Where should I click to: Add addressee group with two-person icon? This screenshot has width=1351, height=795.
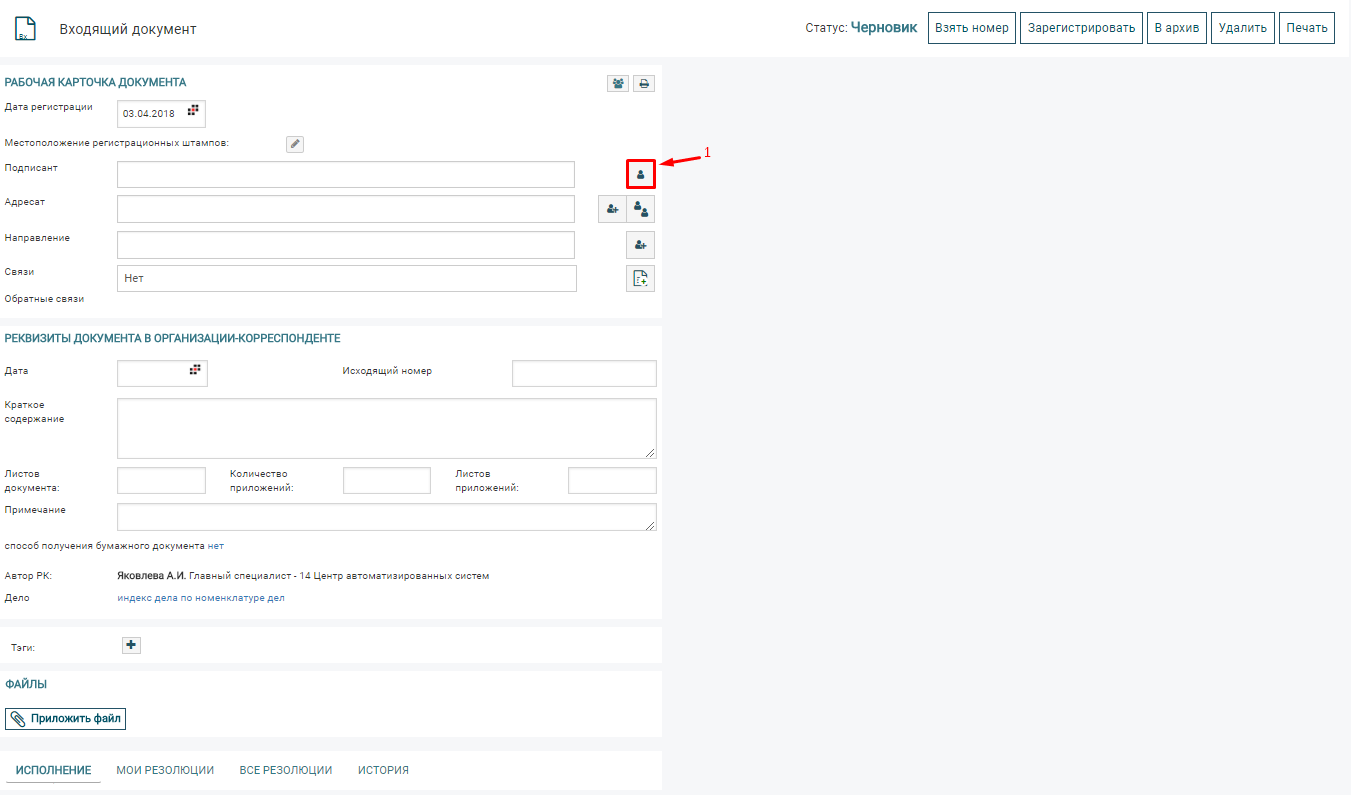point(641,209)
